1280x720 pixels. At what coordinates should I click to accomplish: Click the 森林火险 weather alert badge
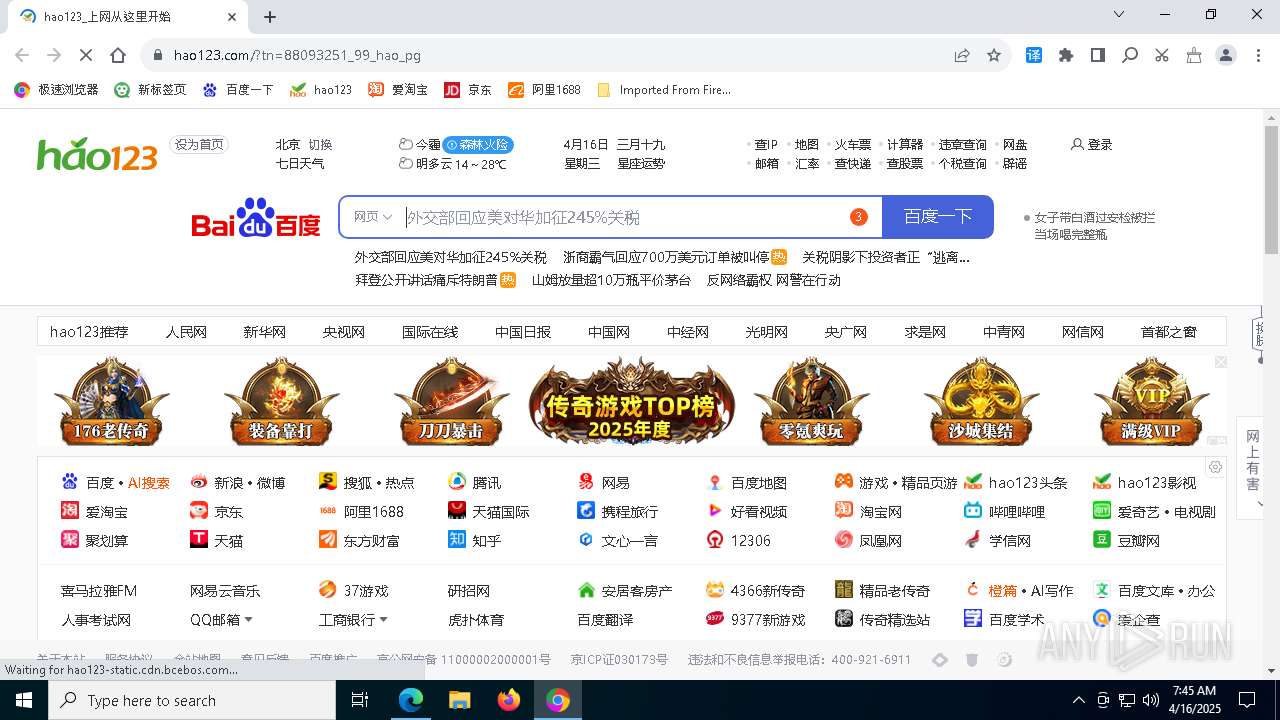click(478, 144)
